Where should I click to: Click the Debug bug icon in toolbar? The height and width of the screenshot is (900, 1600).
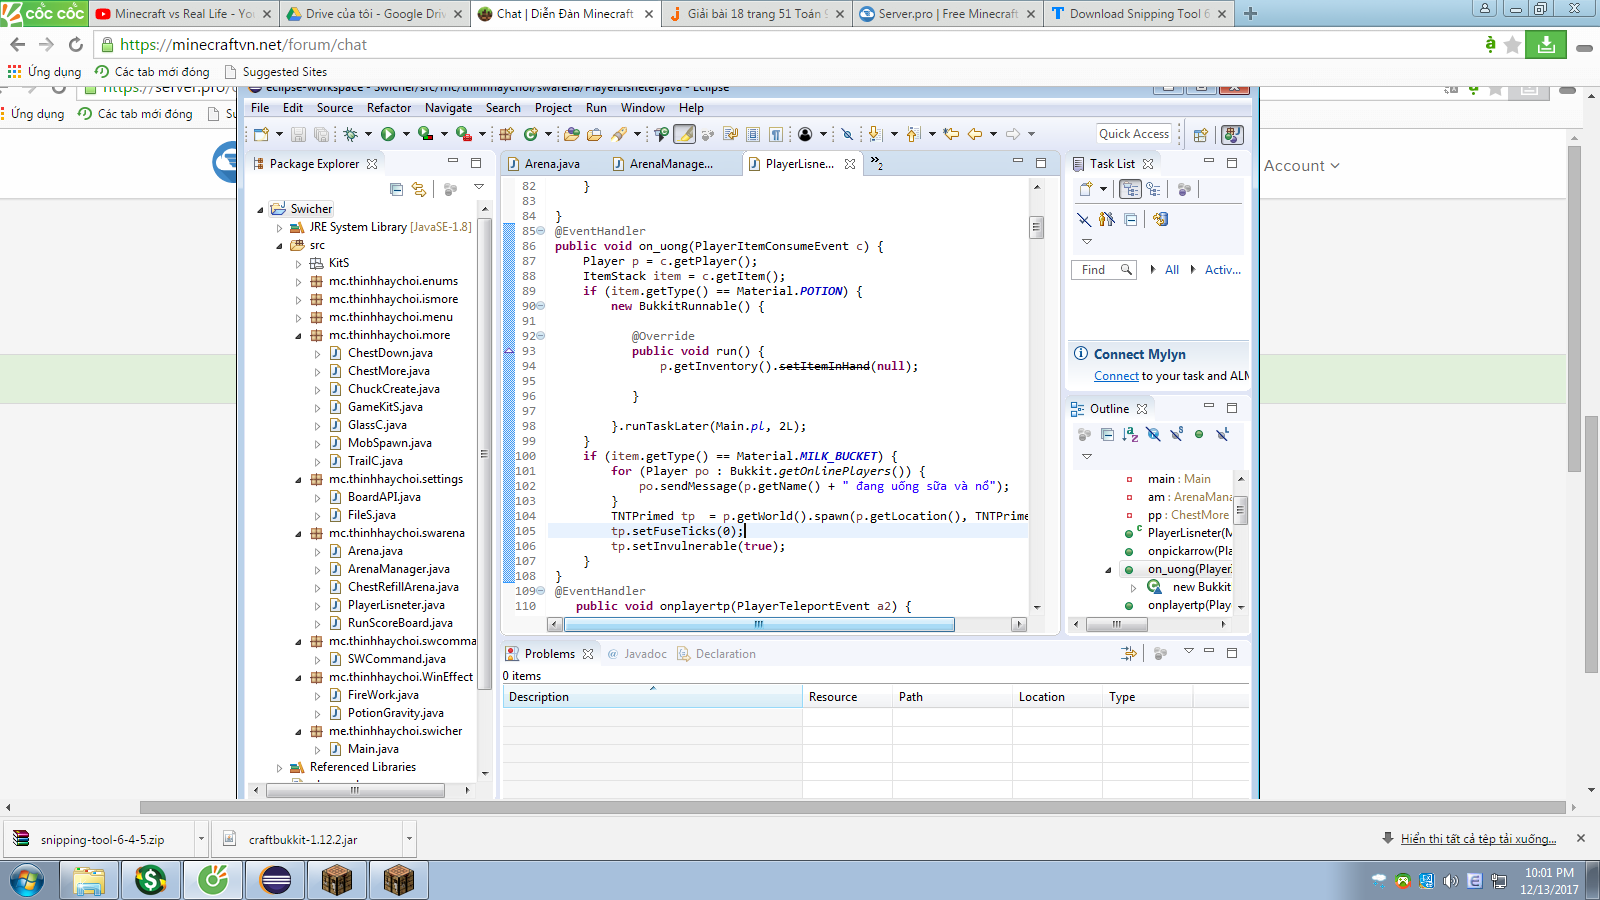point(350,134)
